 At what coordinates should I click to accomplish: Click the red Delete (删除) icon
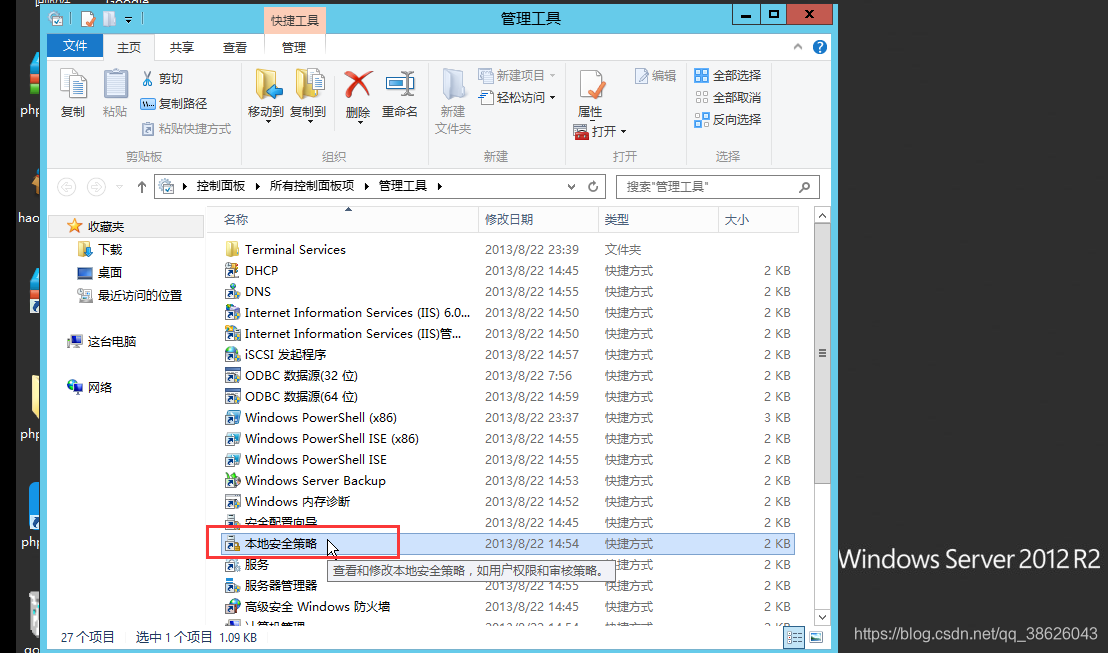click(x=358, y=85)
